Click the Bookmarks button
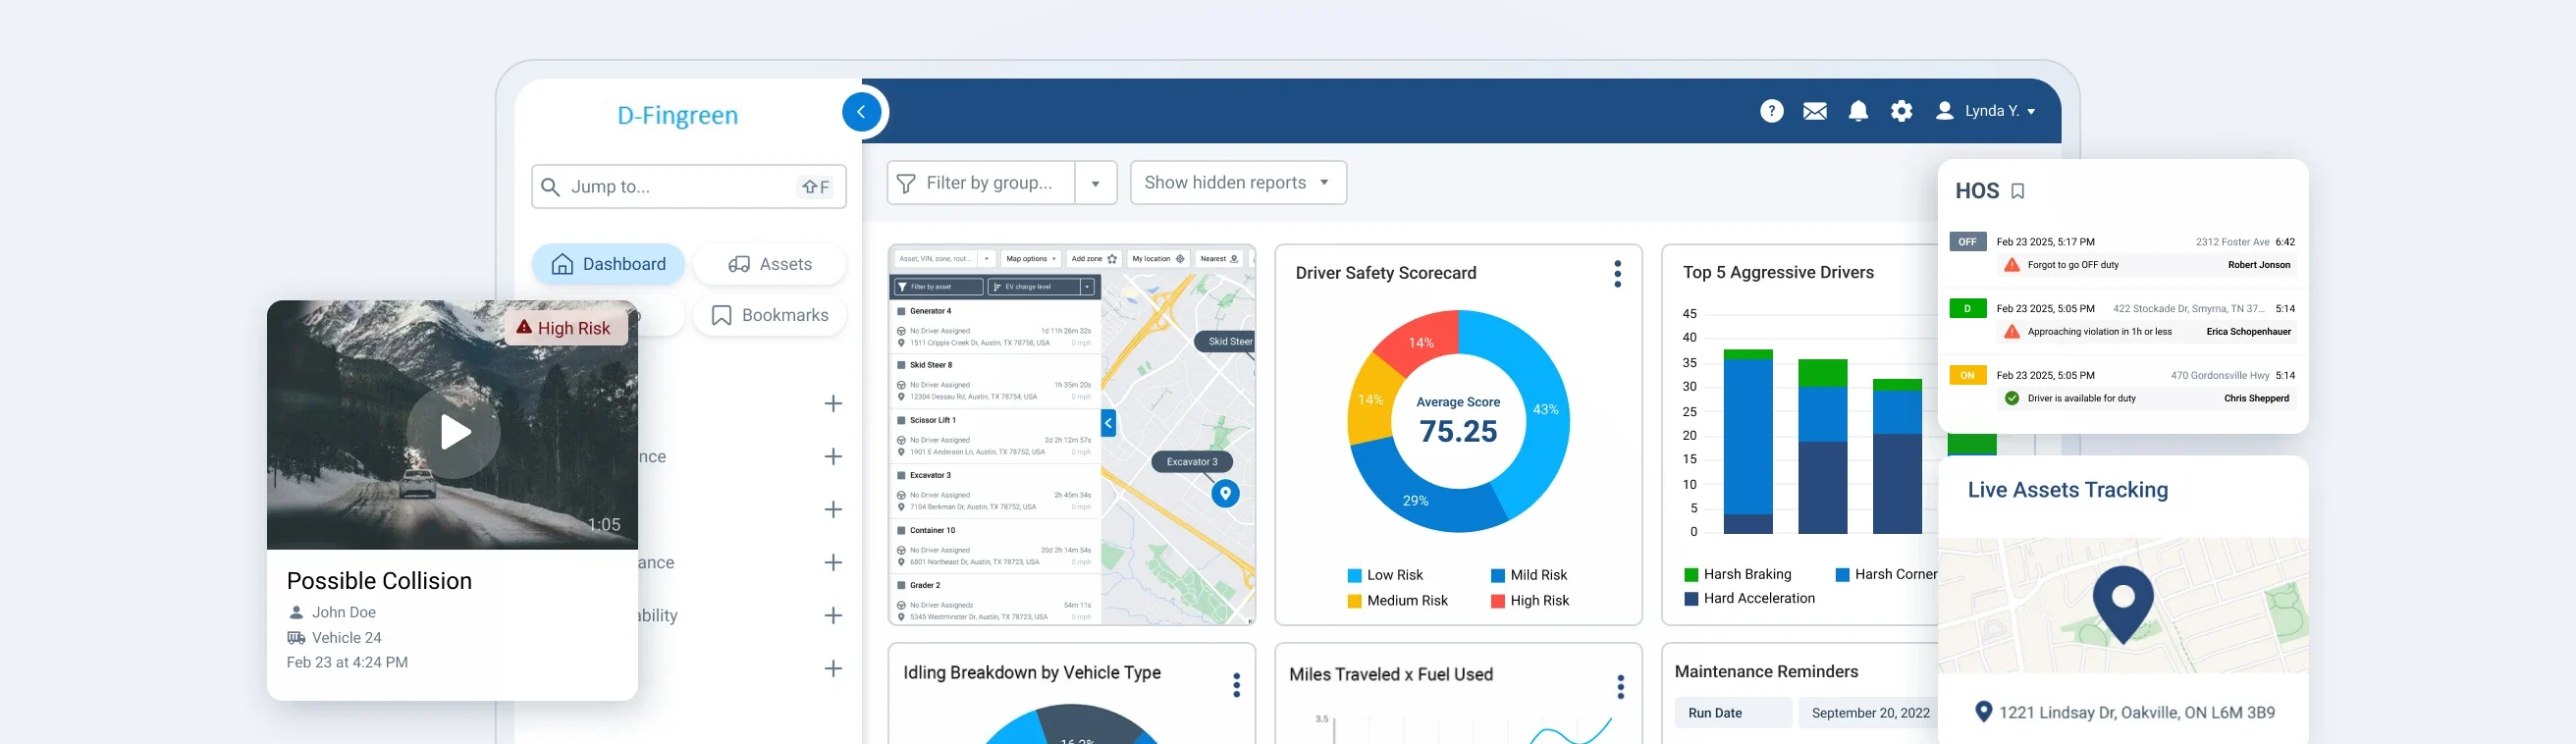Viewport: 2576px width, 744px height. (x=769, y=316)
